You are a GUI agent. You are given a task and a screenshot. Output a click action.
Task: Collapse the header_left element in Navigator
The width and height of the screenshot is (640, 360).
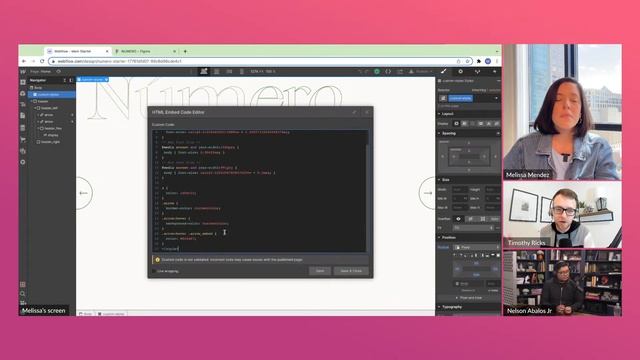coord(35,108)
